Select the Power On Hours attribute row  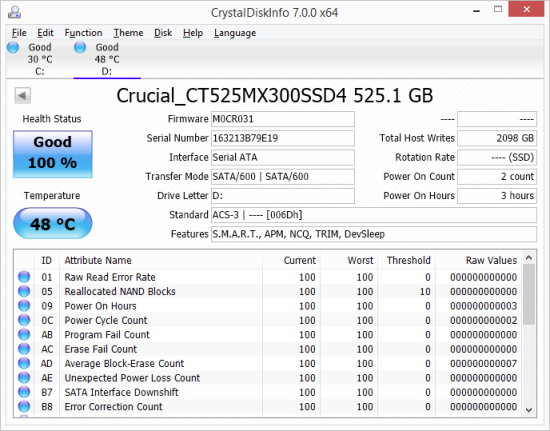(x=268, y=306)
